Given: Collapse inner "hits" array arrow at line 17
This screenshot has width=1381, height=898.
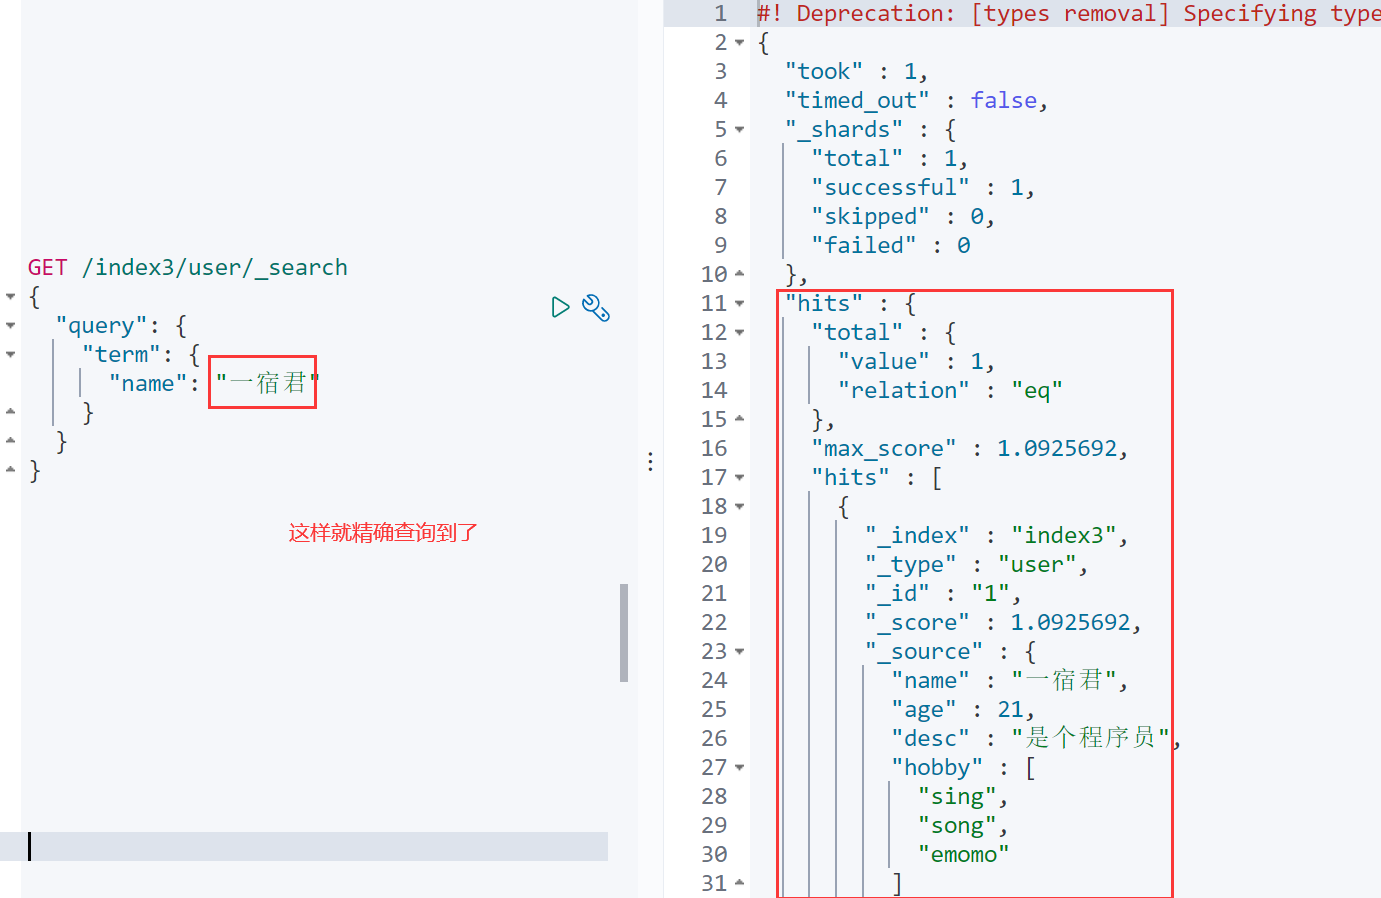Looking at the screenshot, I should [x=740, y=478].
